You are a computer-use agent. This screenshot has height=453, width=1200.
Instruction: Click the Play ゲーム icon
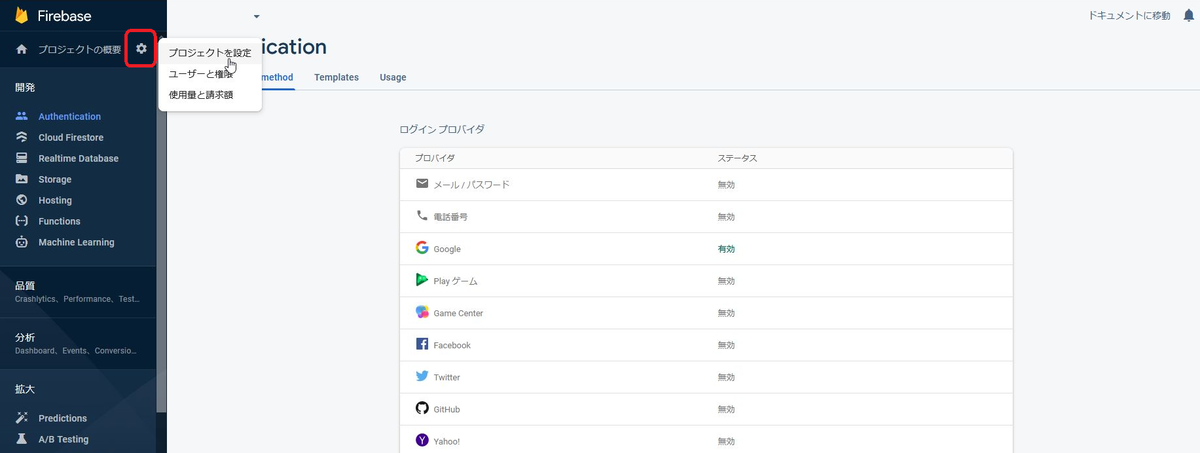click(x=422, y=280)
